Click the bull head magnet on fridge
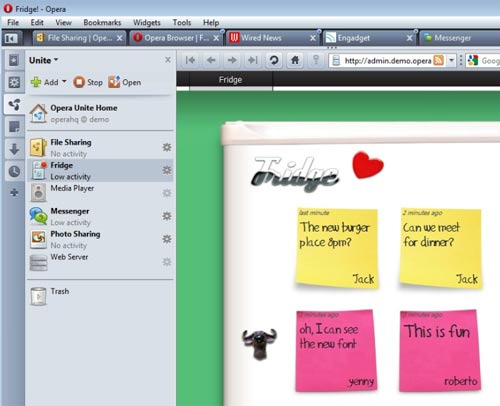 point(260,343)
